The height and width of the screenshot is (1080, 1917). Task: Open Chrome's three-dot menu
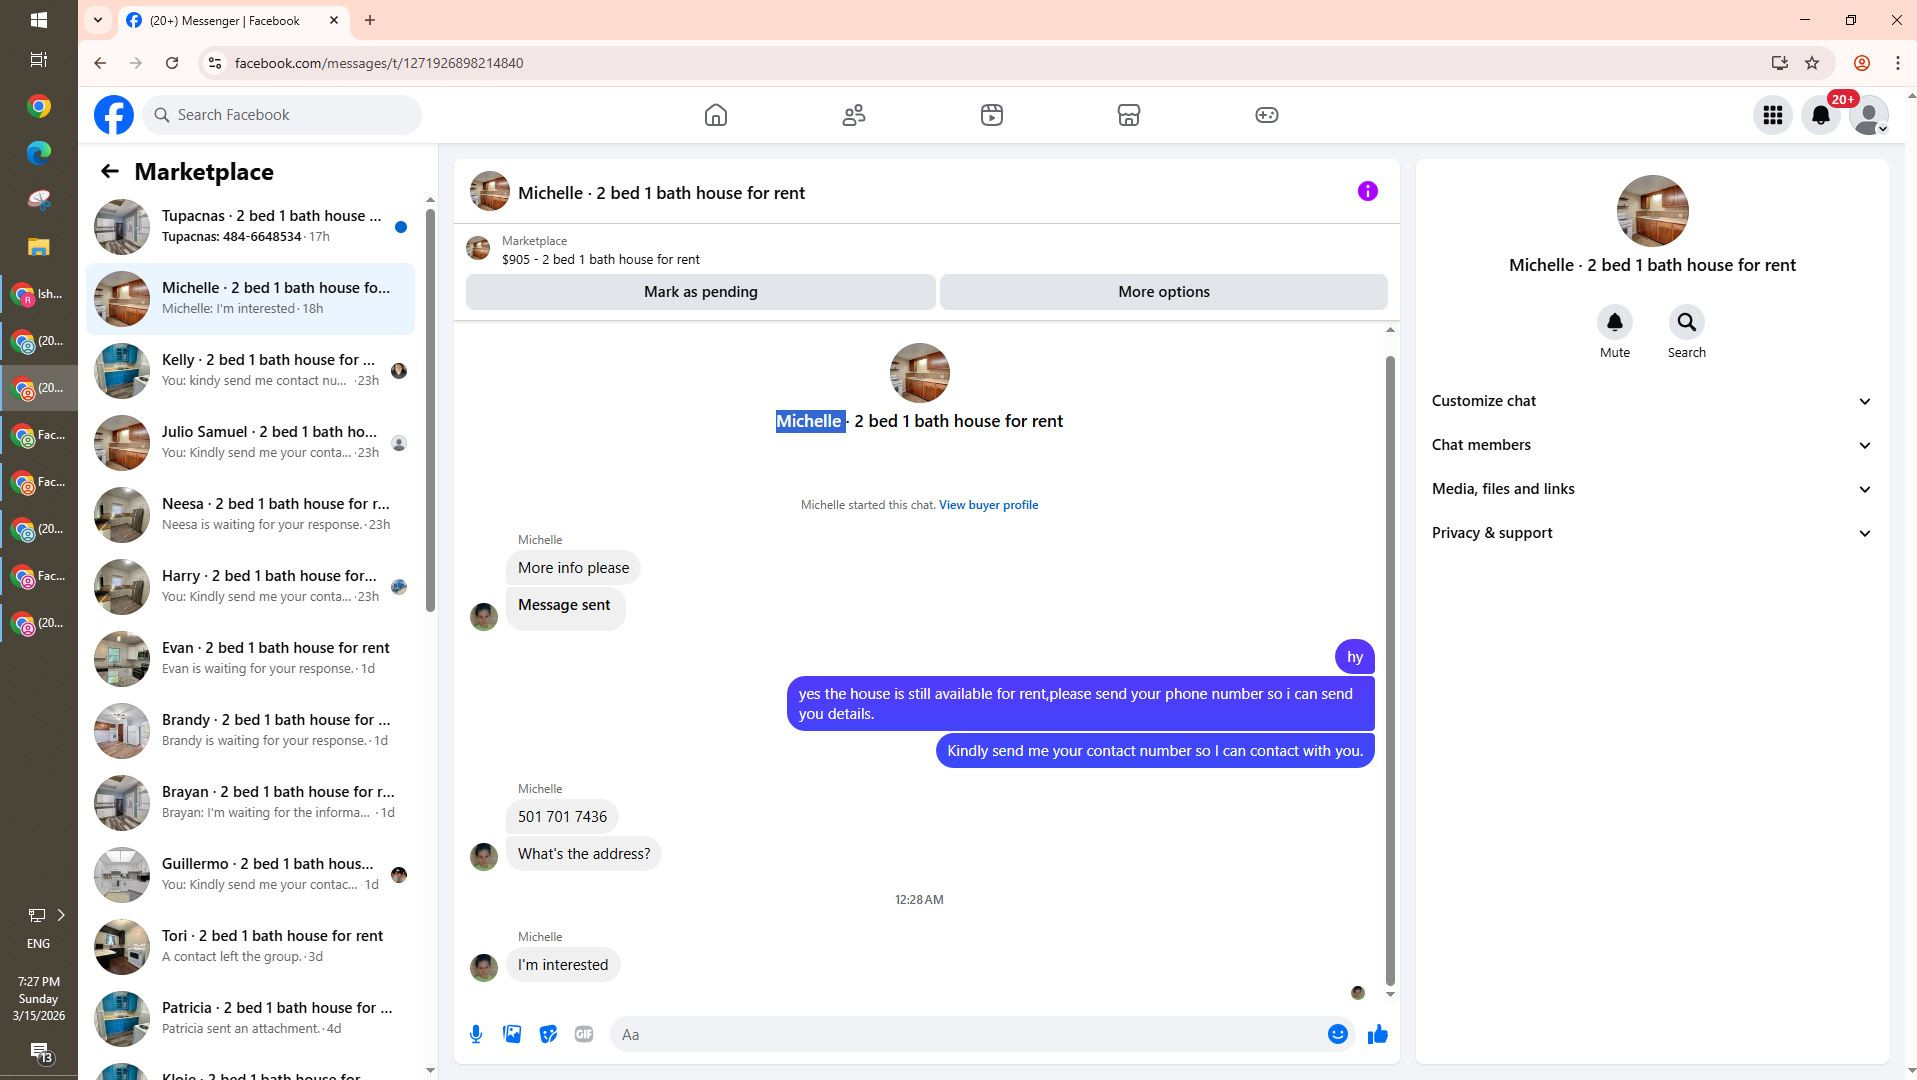click(x=1898, y=63)
